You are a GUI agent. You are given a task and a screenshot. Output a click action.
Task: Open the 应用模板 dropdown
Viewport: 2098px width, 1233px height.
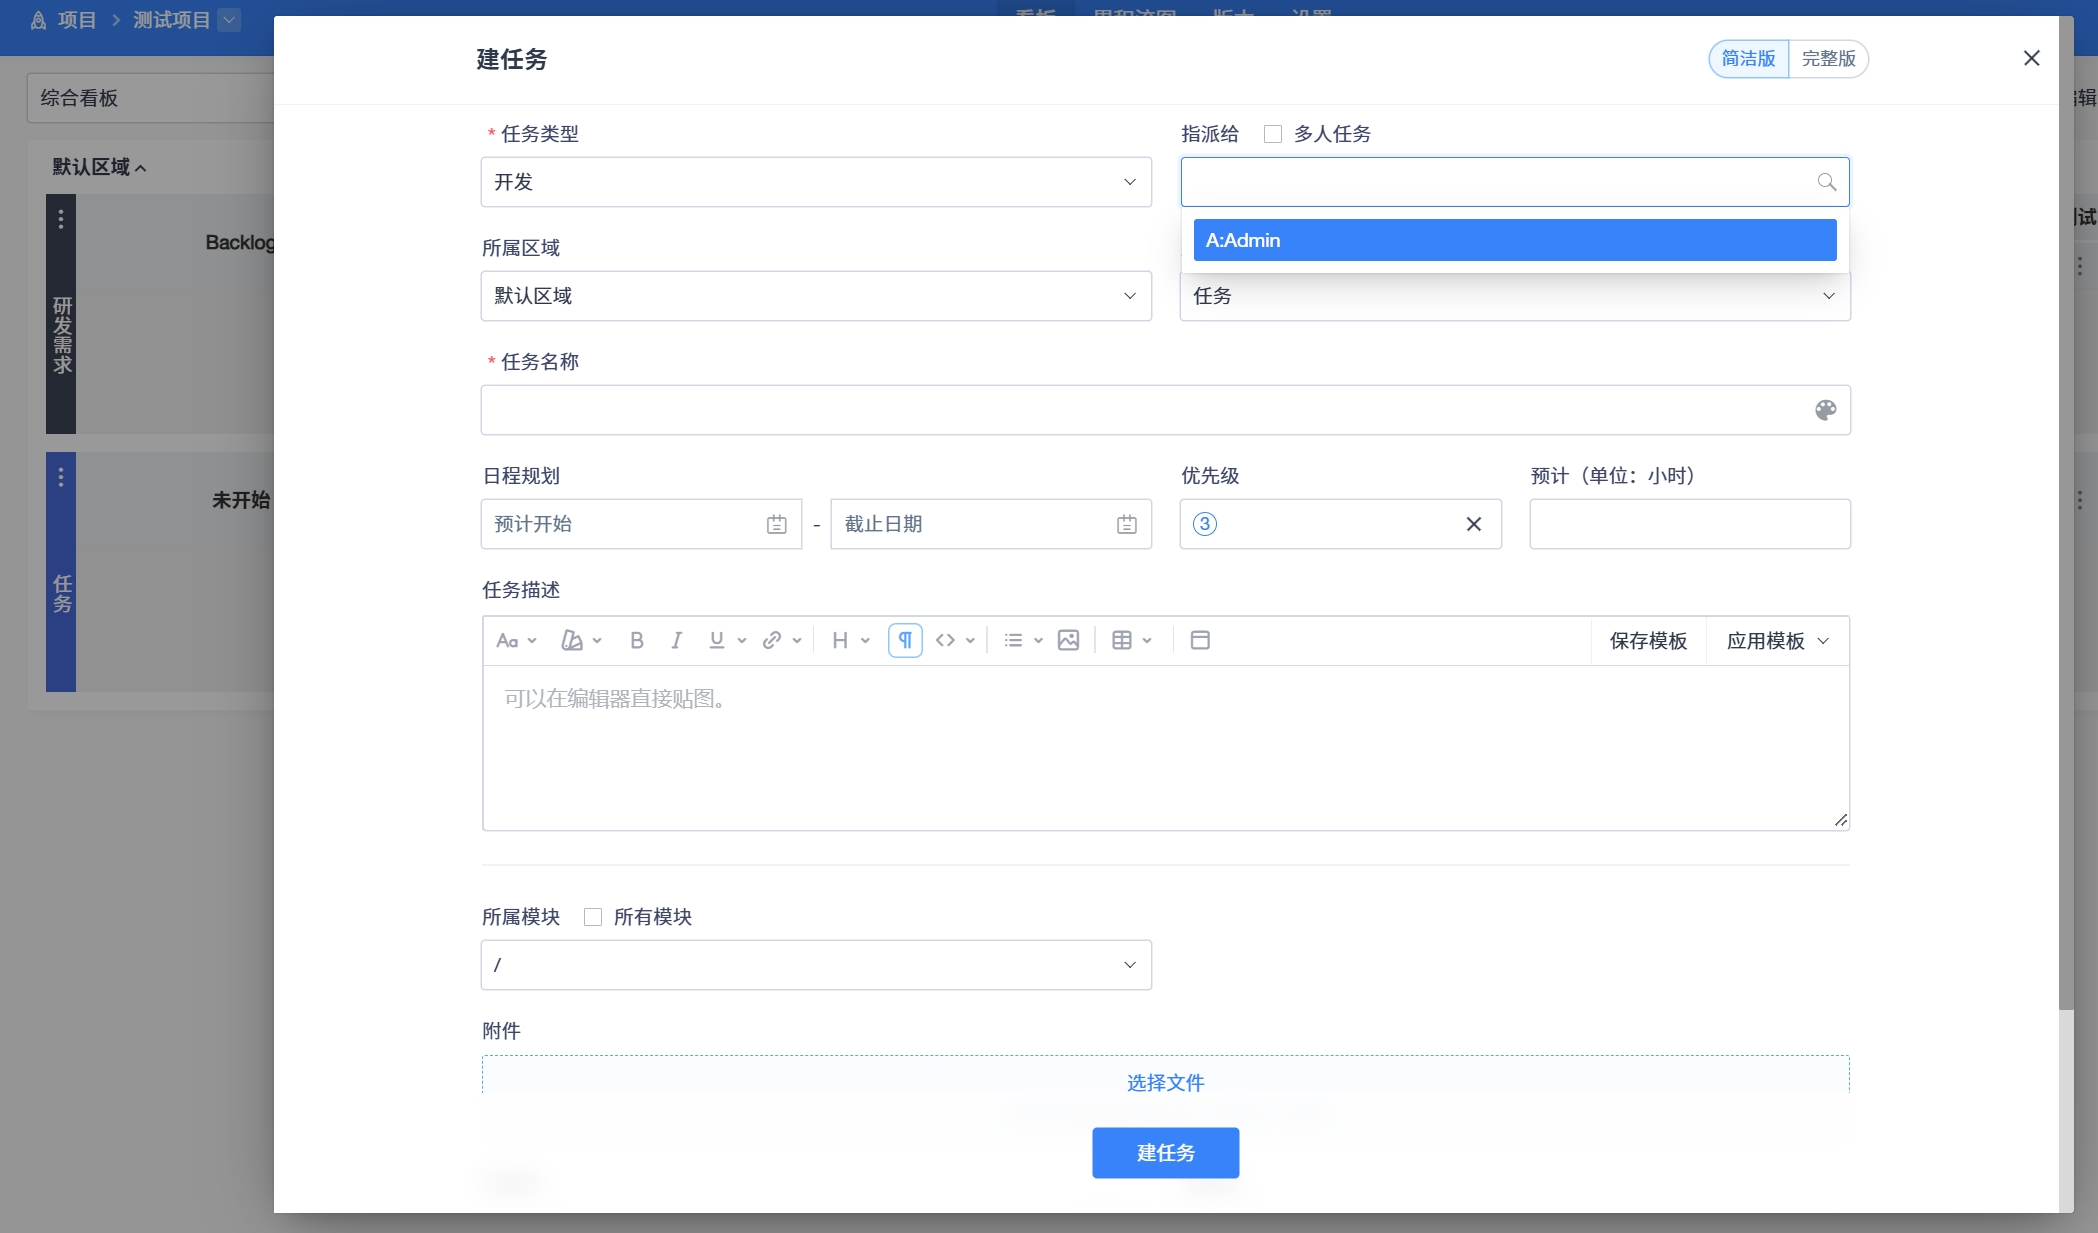1777,641
